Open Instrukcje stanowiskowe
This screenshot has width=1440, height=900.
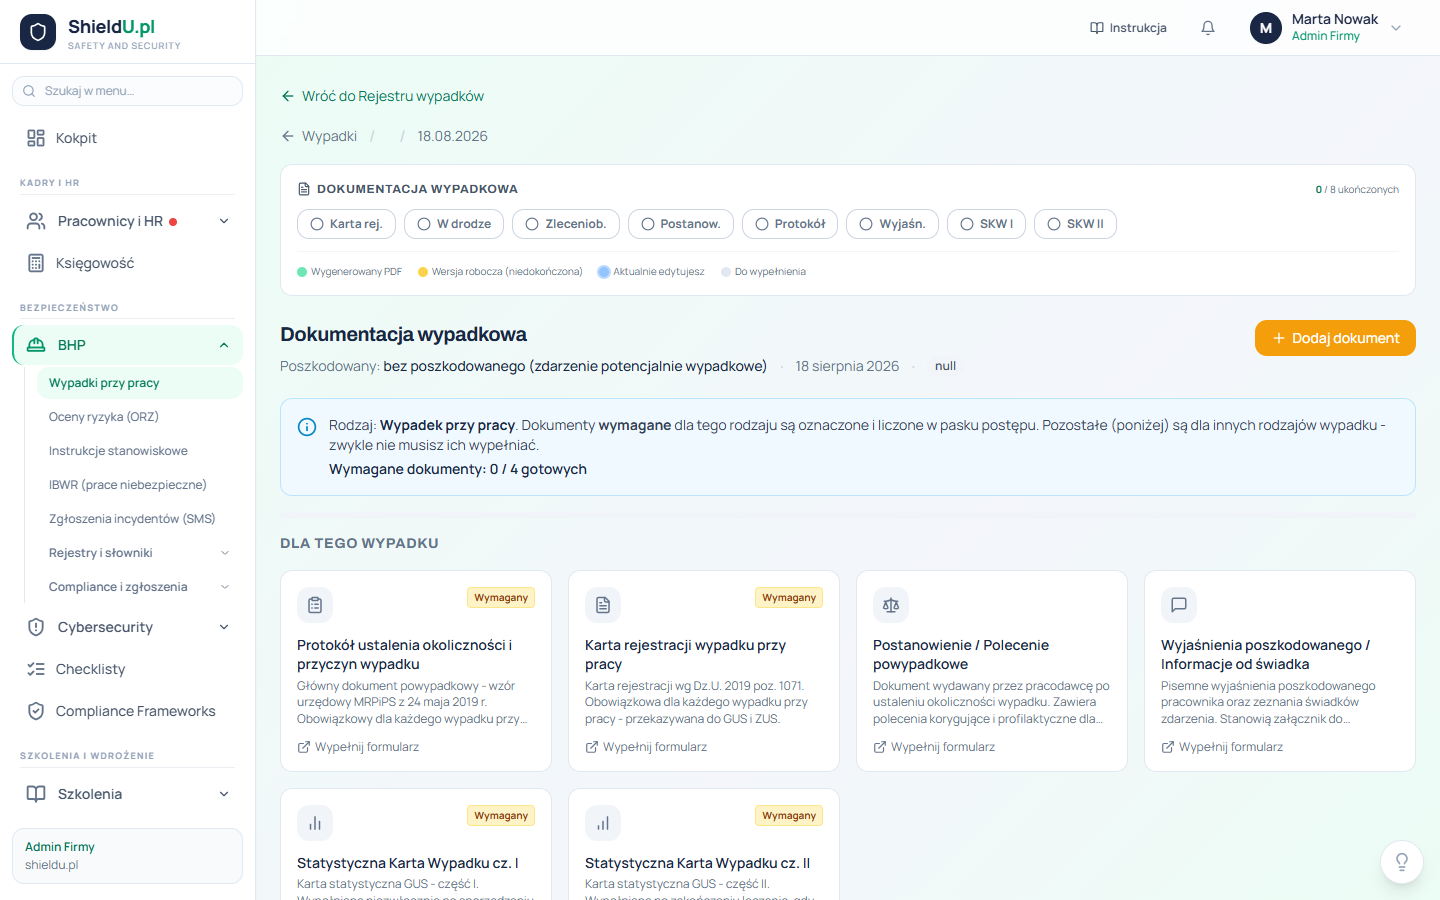point(139,451)
